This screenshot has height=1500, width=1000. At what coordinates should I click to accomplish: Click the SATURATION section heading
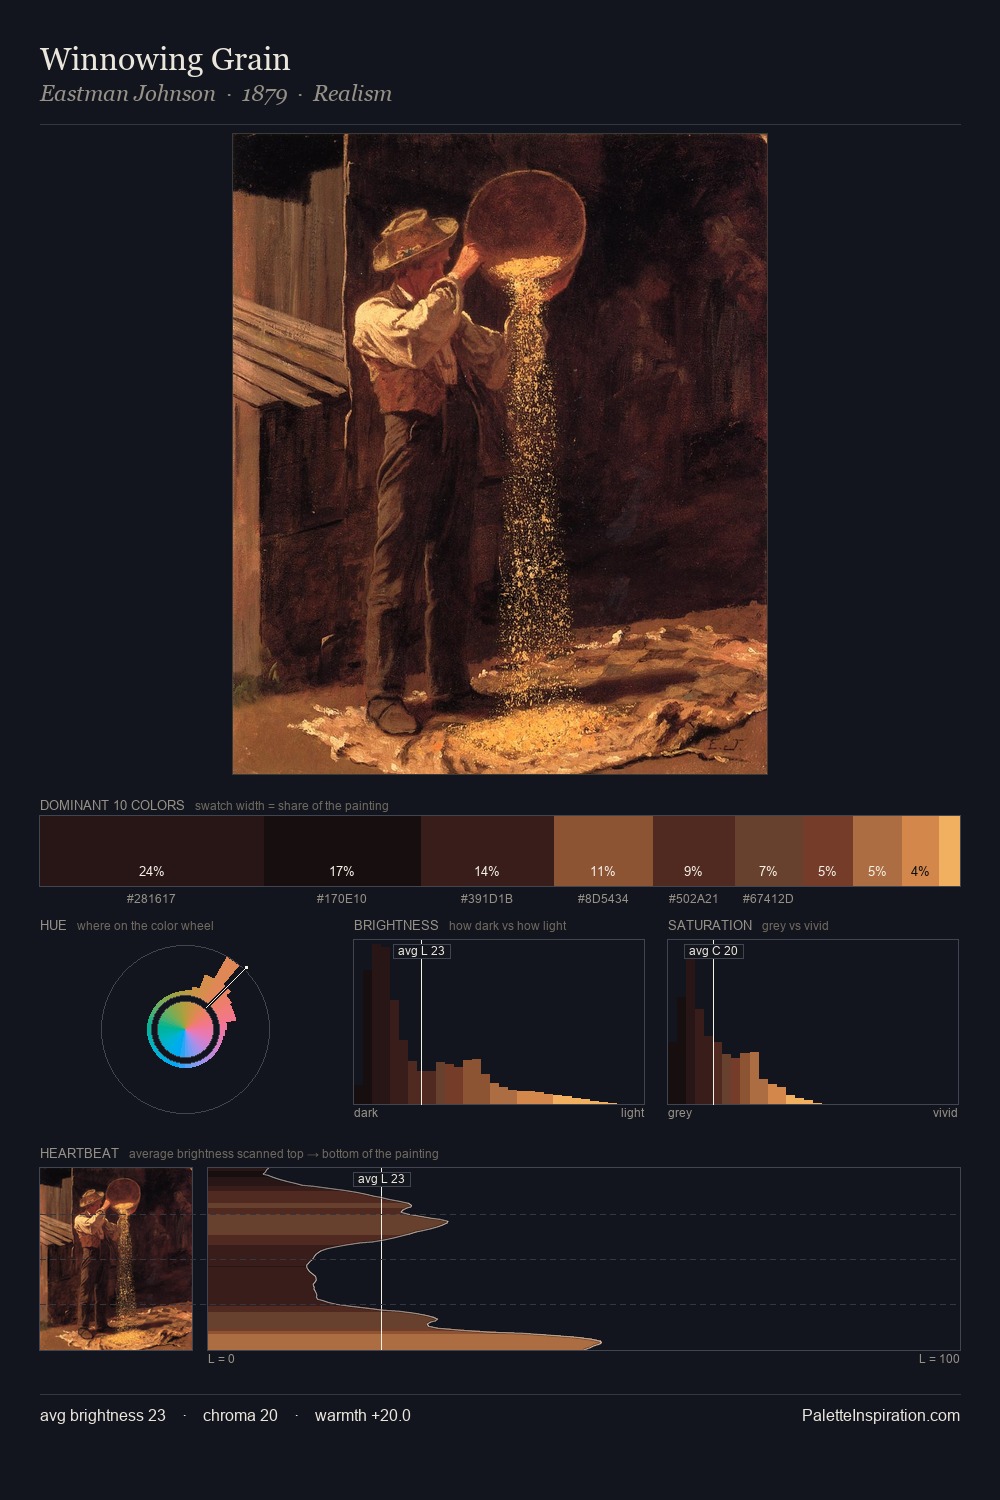coord(710,925)
